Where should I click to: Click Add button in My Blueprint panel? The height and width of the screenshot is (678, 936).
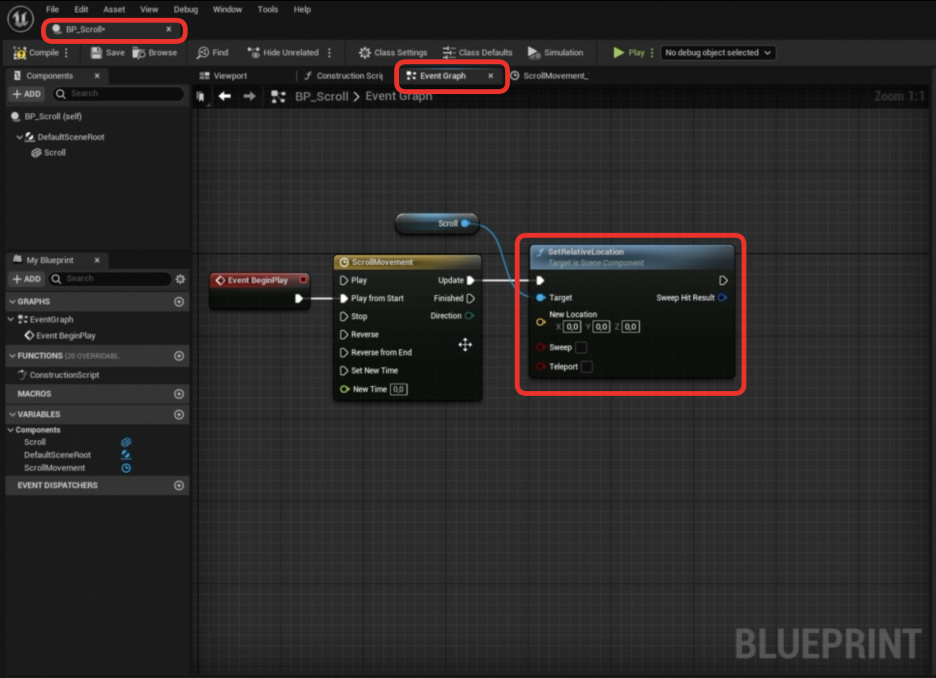(x=27, y=279)
